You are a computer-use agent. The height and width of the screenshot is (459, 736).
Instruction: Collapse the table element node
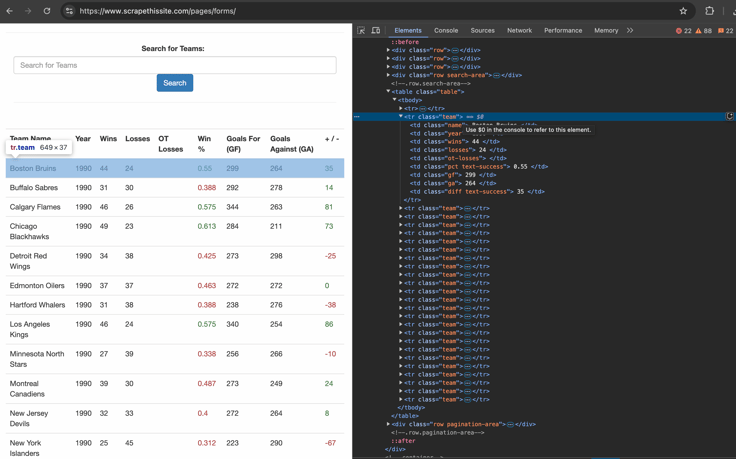[389, 92]
